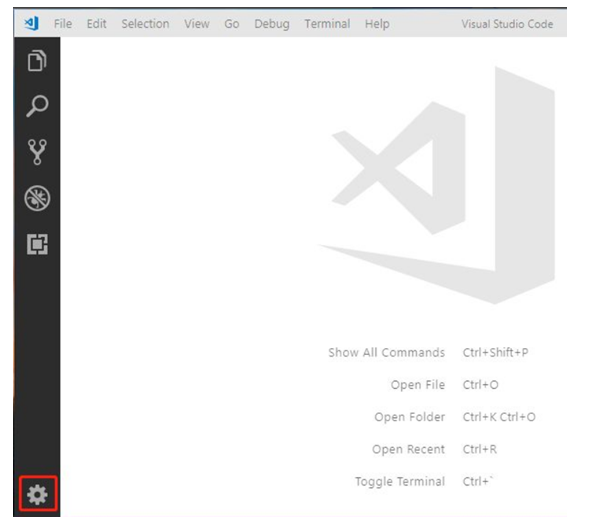Open the Terminal menu
Viewport: 606px width, 525px height.
[327, 24]
